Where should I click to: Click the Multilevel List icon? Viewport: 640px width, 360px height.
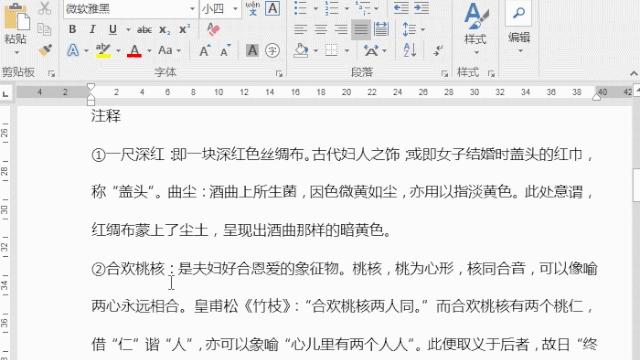coord(363,8)
